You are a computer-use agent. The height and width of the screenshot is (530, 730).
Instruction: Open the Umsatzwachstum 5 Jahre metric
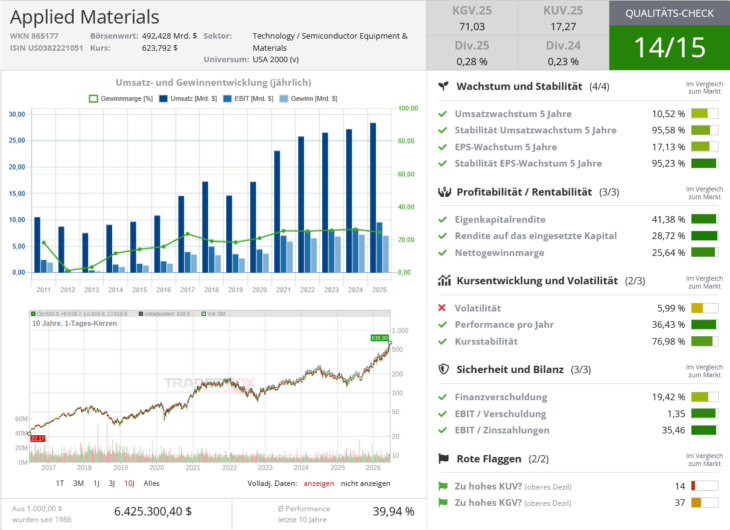513,114
